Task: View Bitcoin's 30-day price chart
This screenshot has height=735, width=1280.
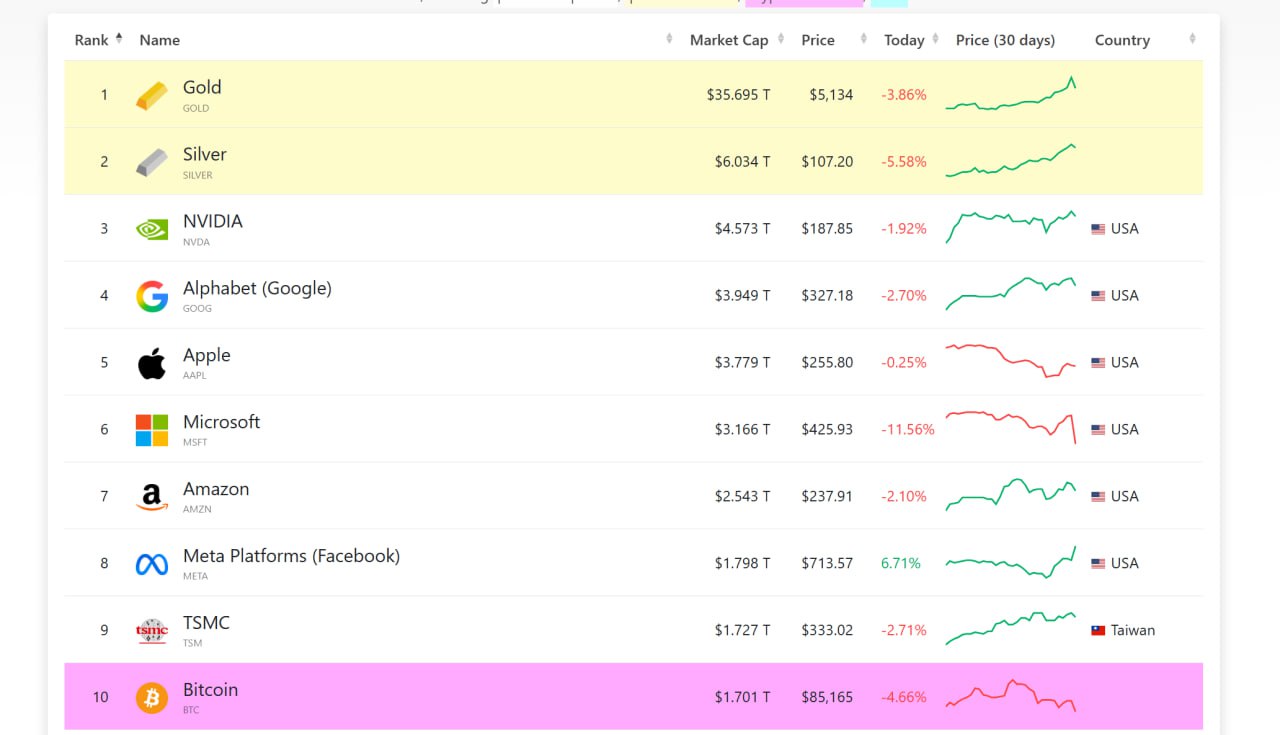Action: click(x=1010, y=695)
